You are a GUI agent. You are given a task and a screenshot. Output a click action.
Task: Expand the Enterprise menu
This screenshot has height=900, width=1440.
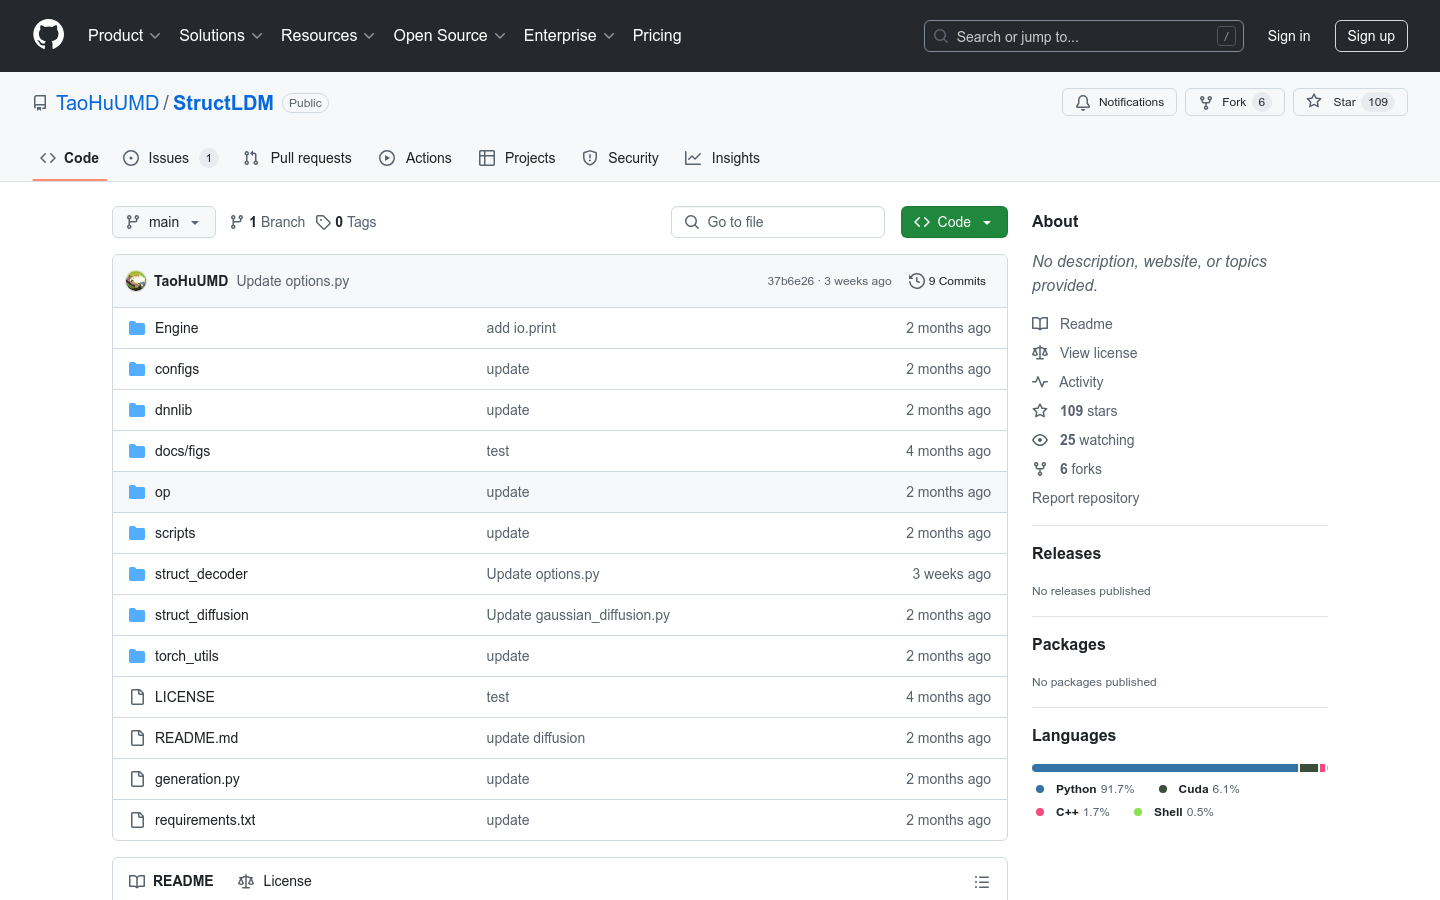(x=569, y=35)
